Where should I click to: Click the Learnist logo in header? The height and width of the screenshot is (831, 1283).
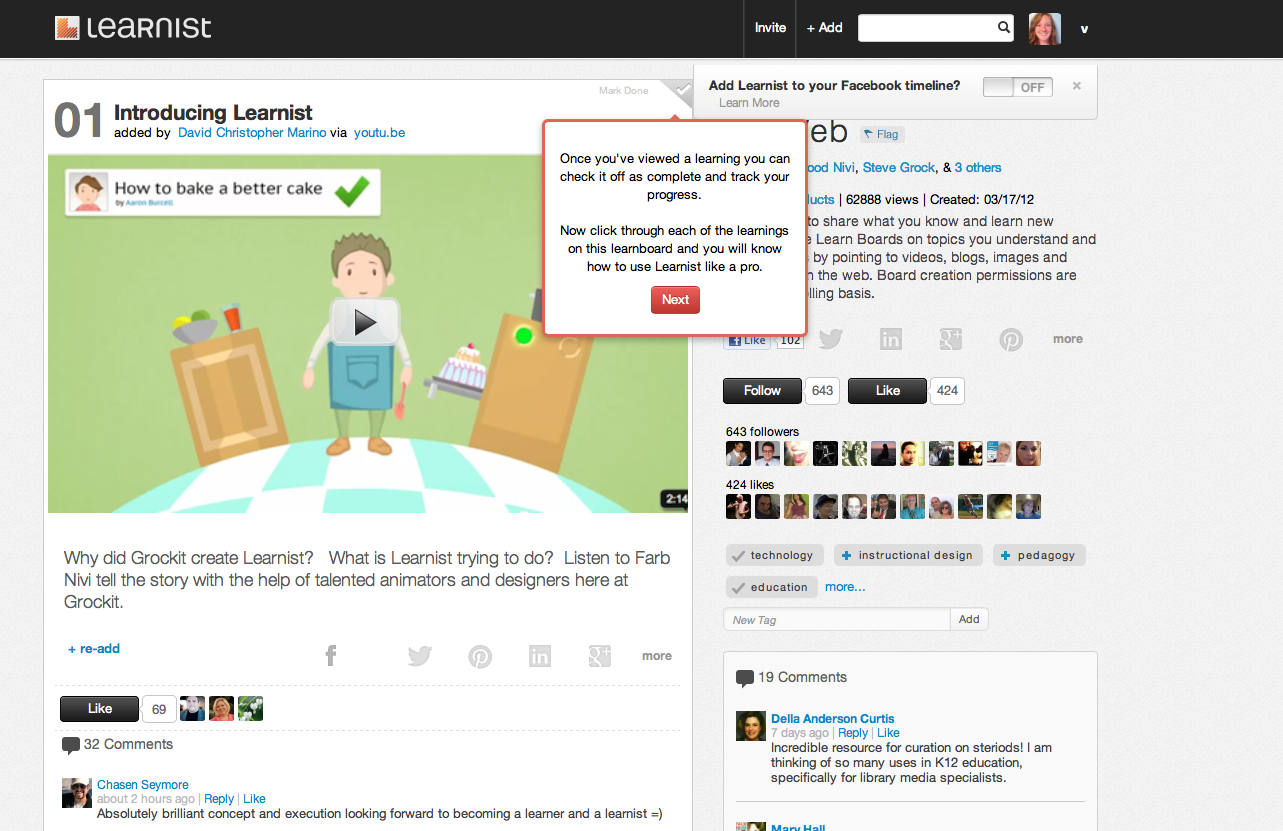pyautogui.click(x=133, y=28)
